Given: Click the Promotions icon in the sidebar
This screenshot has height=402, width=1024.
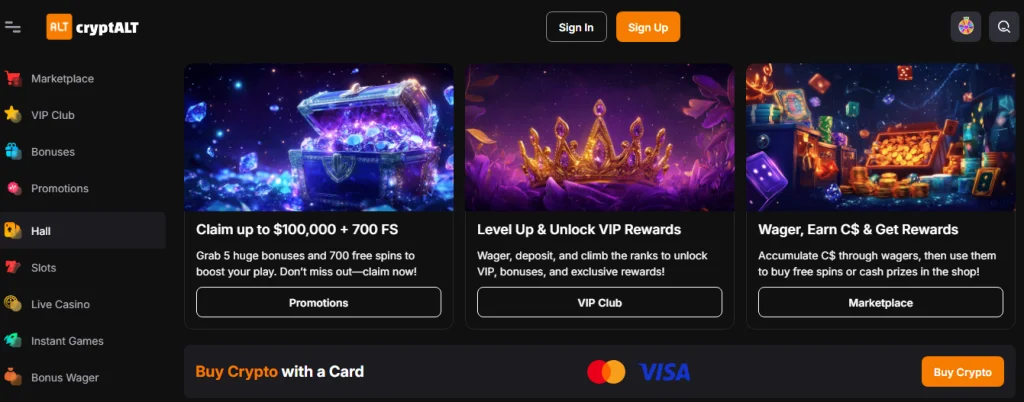Looking at the screenshot, I should click(13, 188).
